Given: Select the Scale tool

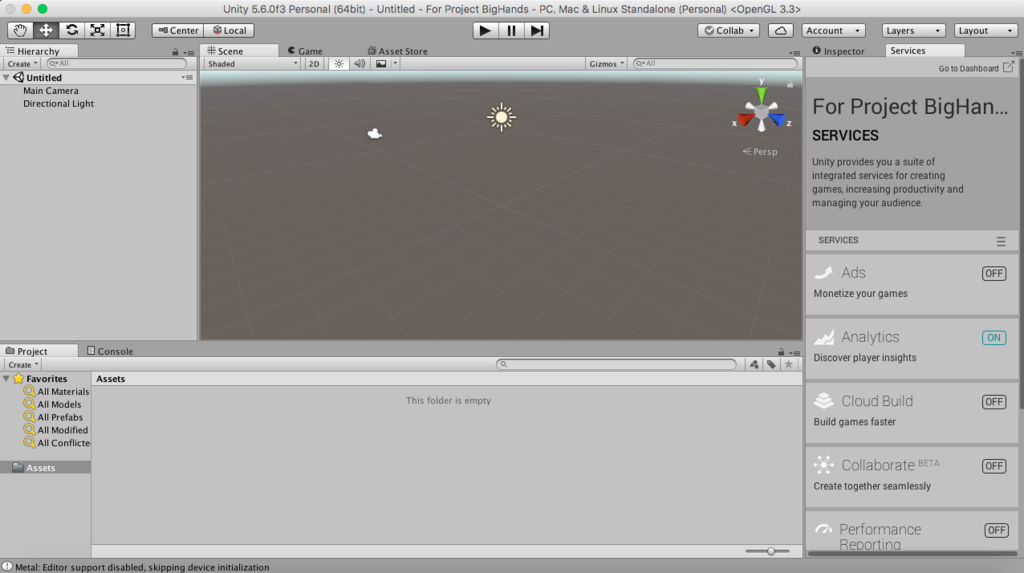Looking at the screenshot, I should (97, 31).
